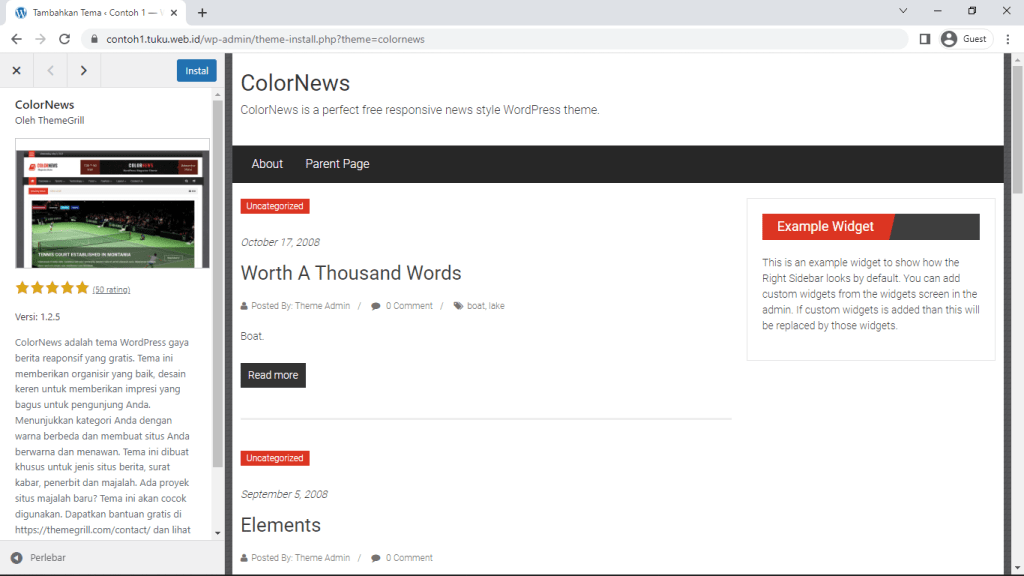The width and height of the screenshot is (1024, 576).
Task: Go to previous theme with left chevron
Action: click(50, 71)
